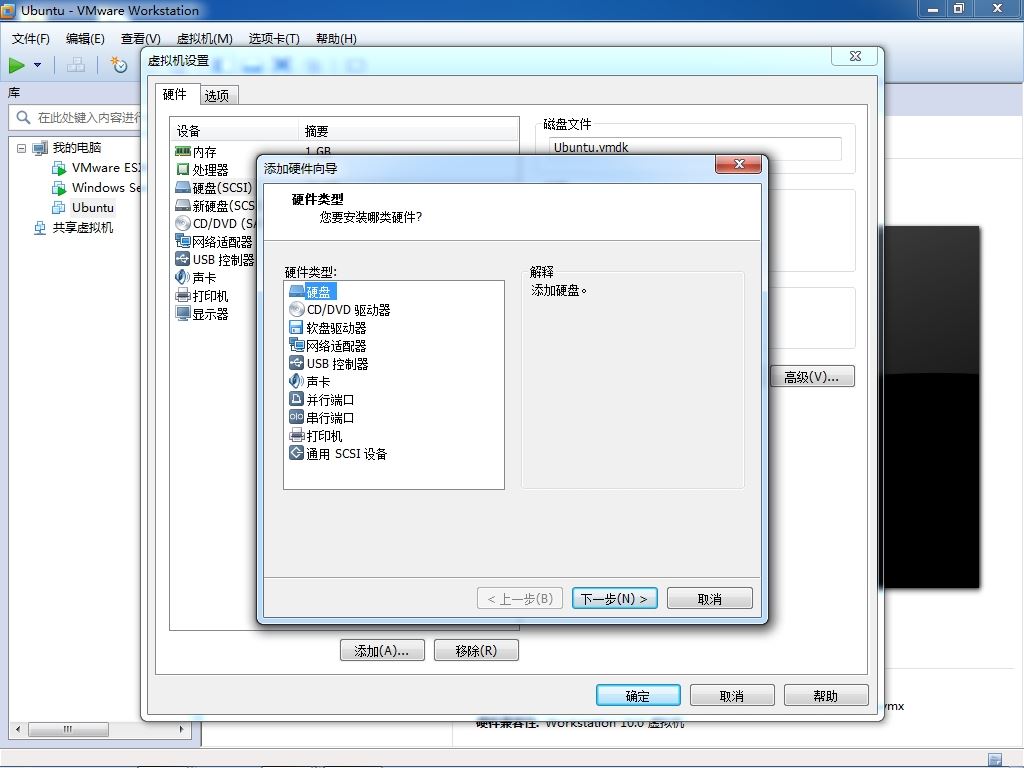The image size is (1024, 768).
Task: Select 软盘驱动器 floppy icon
Action: pyautogui.click(x=296, y=327)
